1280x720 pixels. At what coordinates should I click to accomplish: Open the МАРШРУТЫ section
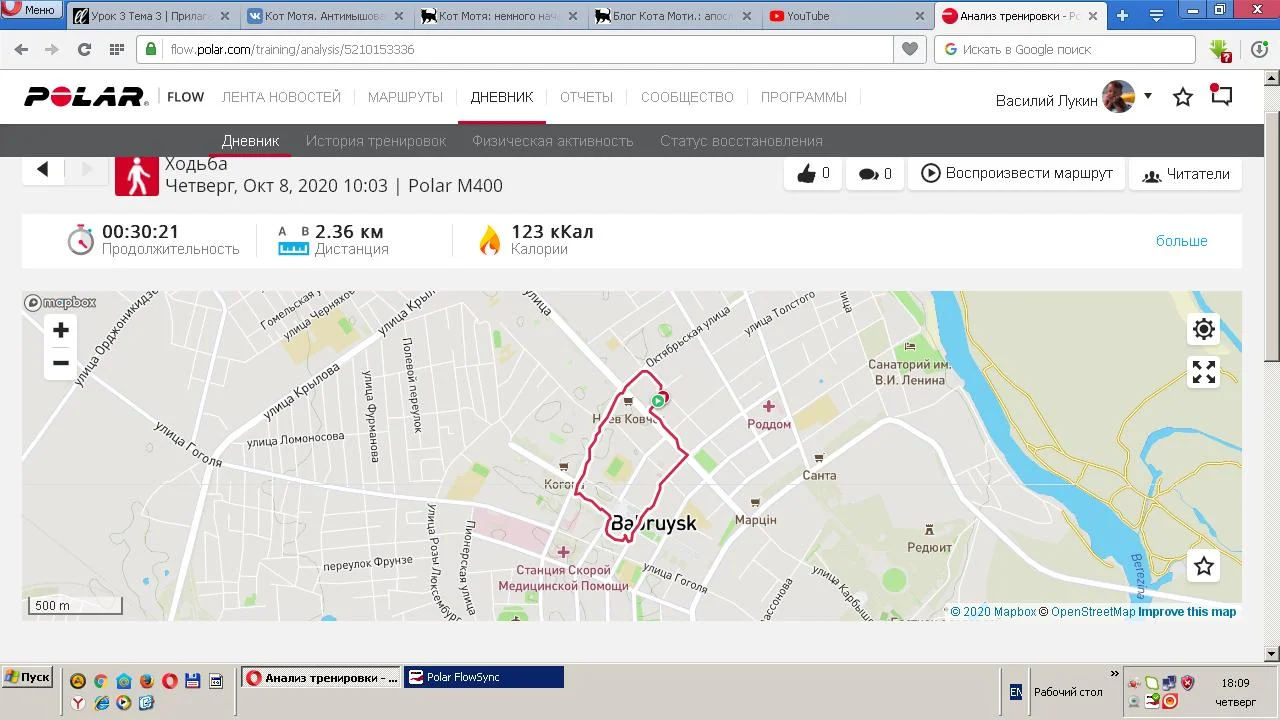(405, 97)
